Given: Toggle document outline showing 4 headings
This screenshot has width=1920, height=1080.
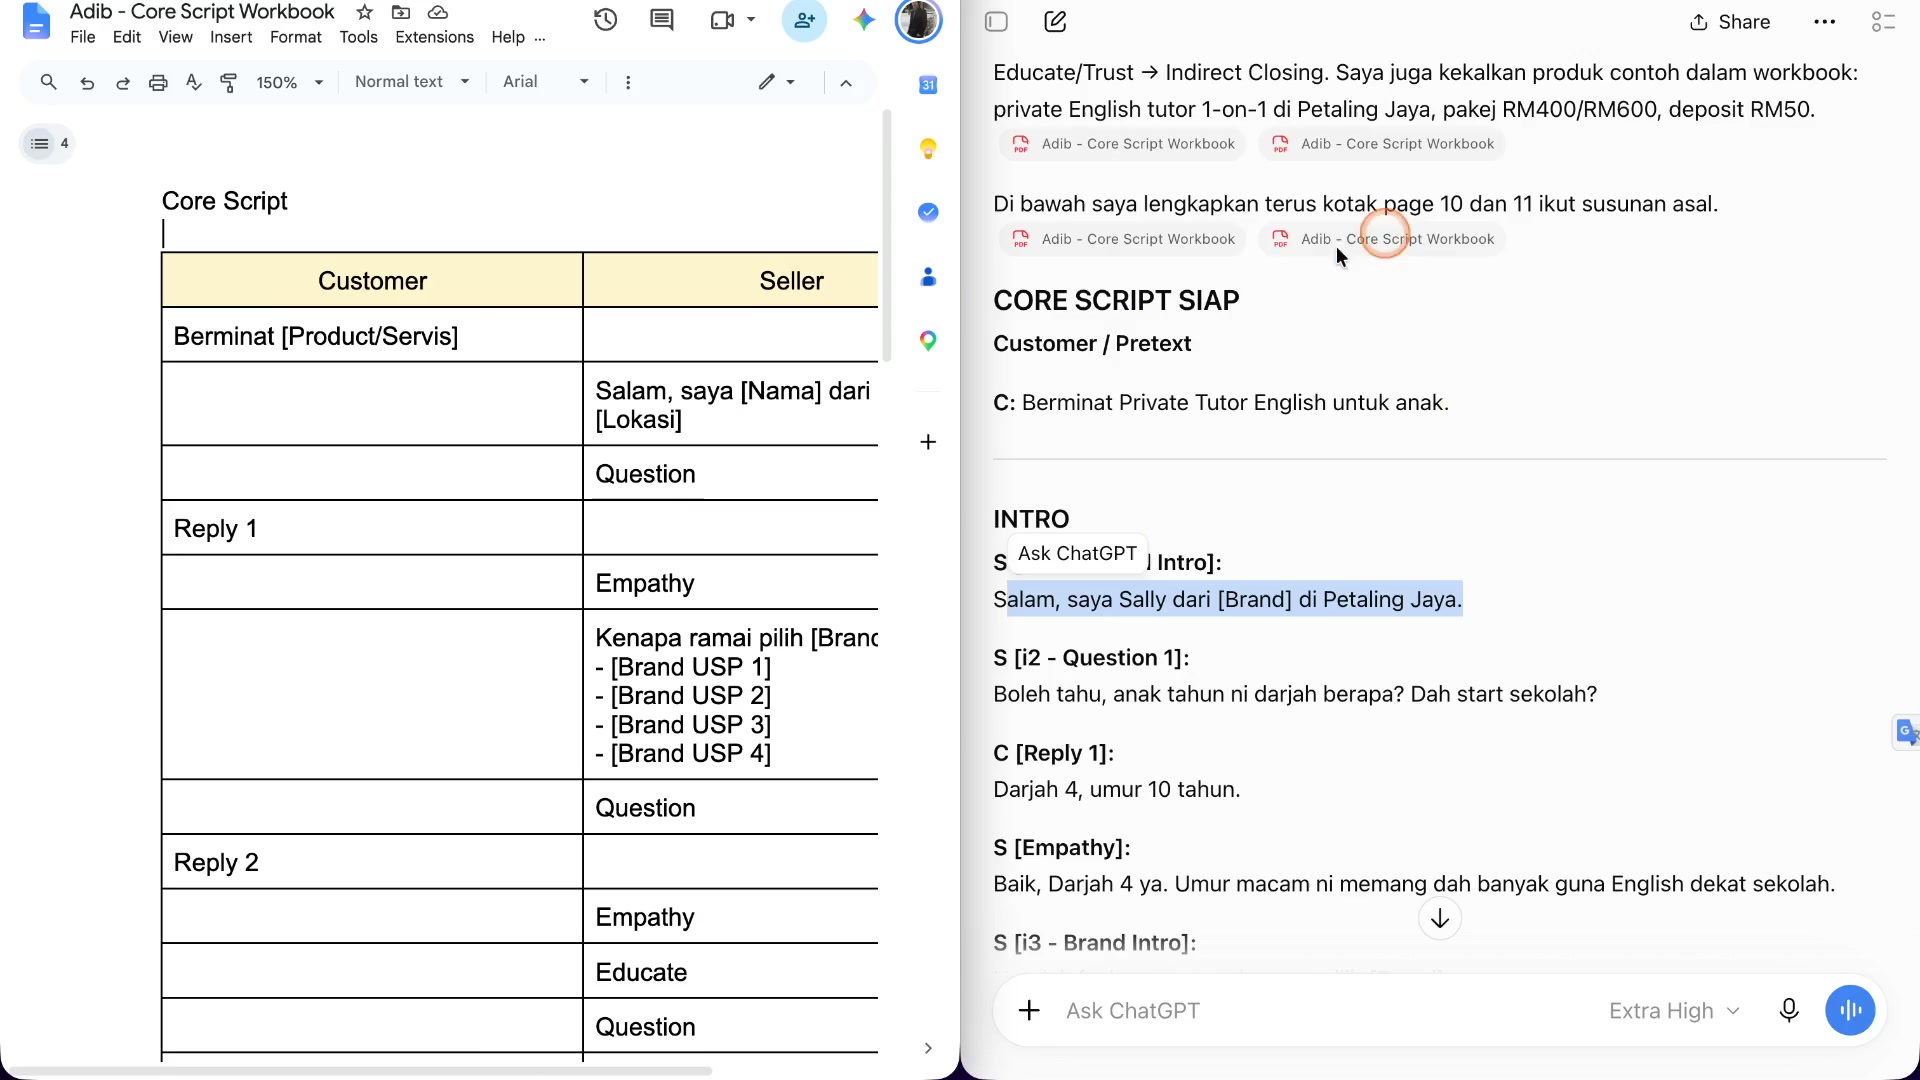Looking at the screenshot, I should click(x=48, y=144).
